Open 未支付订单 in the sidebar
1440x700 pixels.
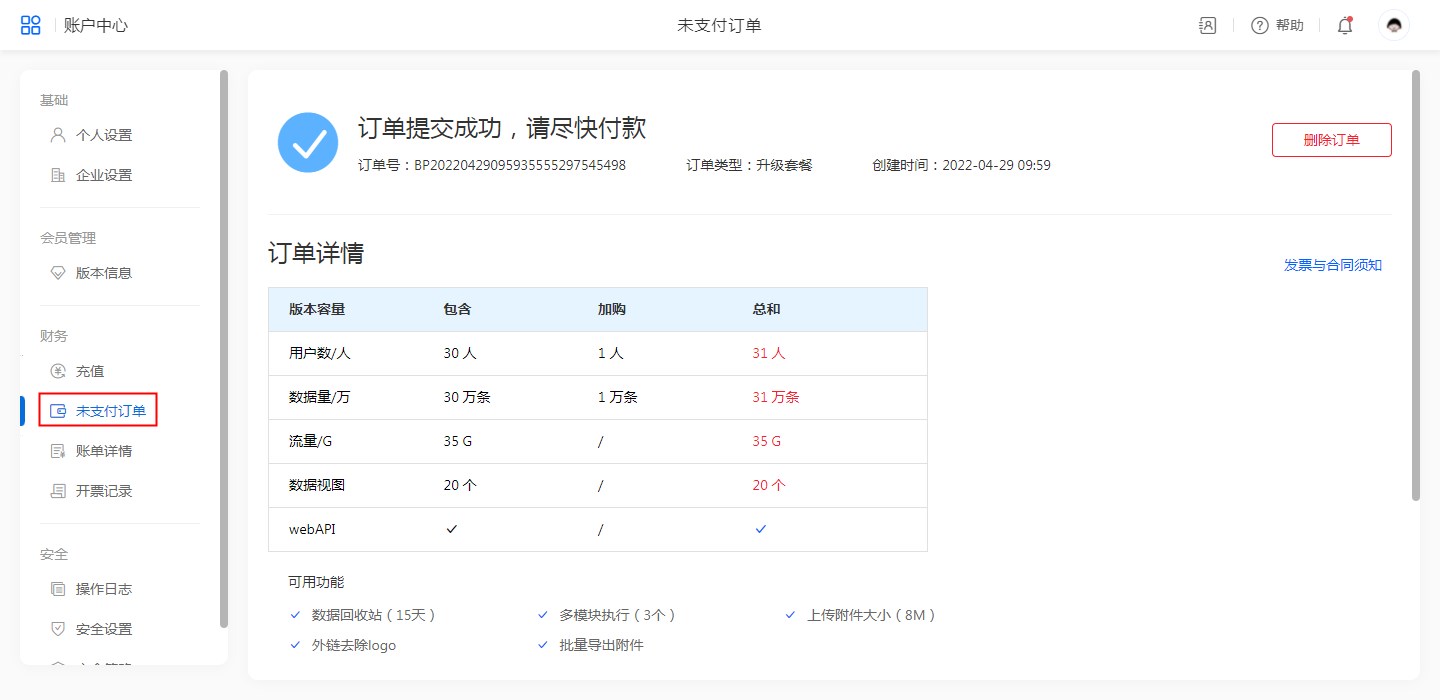coord(110,411)
